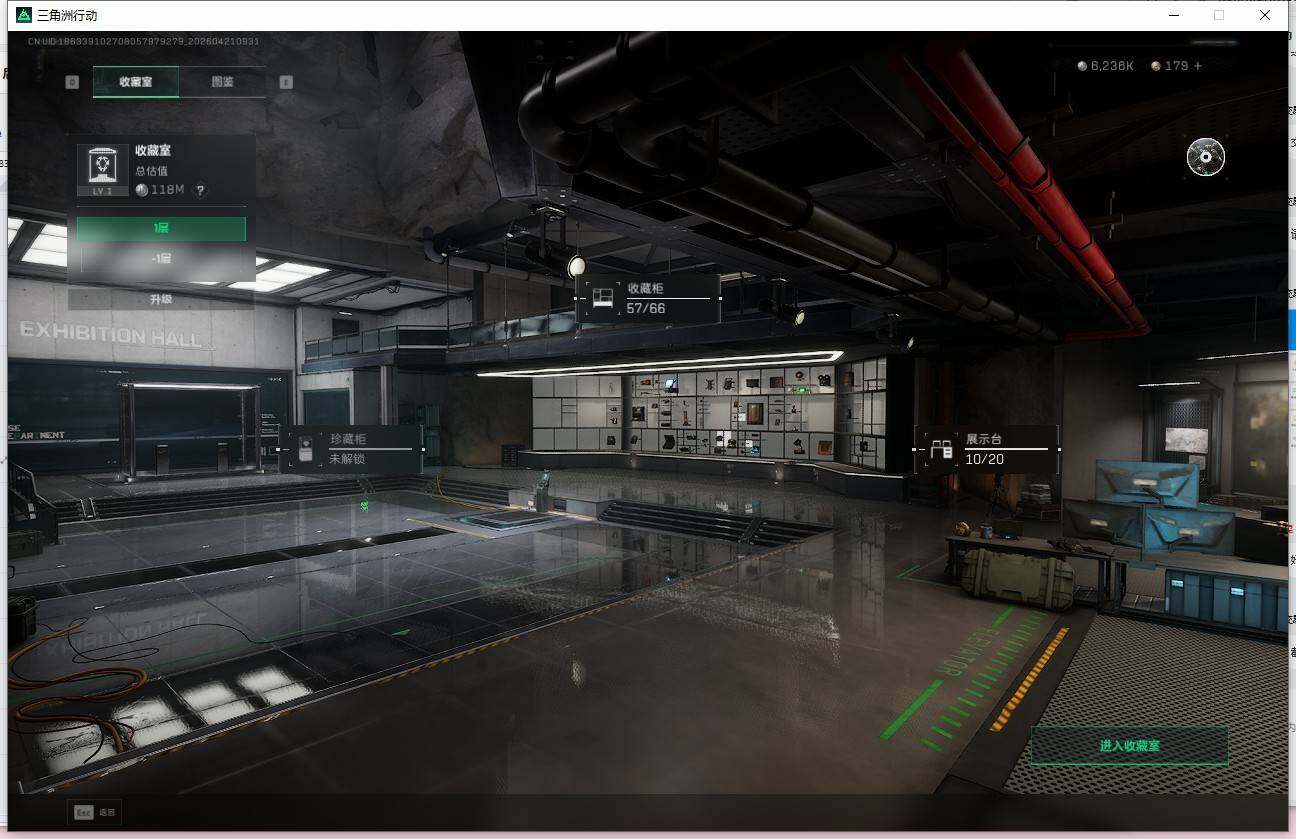
Task: Click the 6,236K silver coin balance
Action: point(1105,66)
